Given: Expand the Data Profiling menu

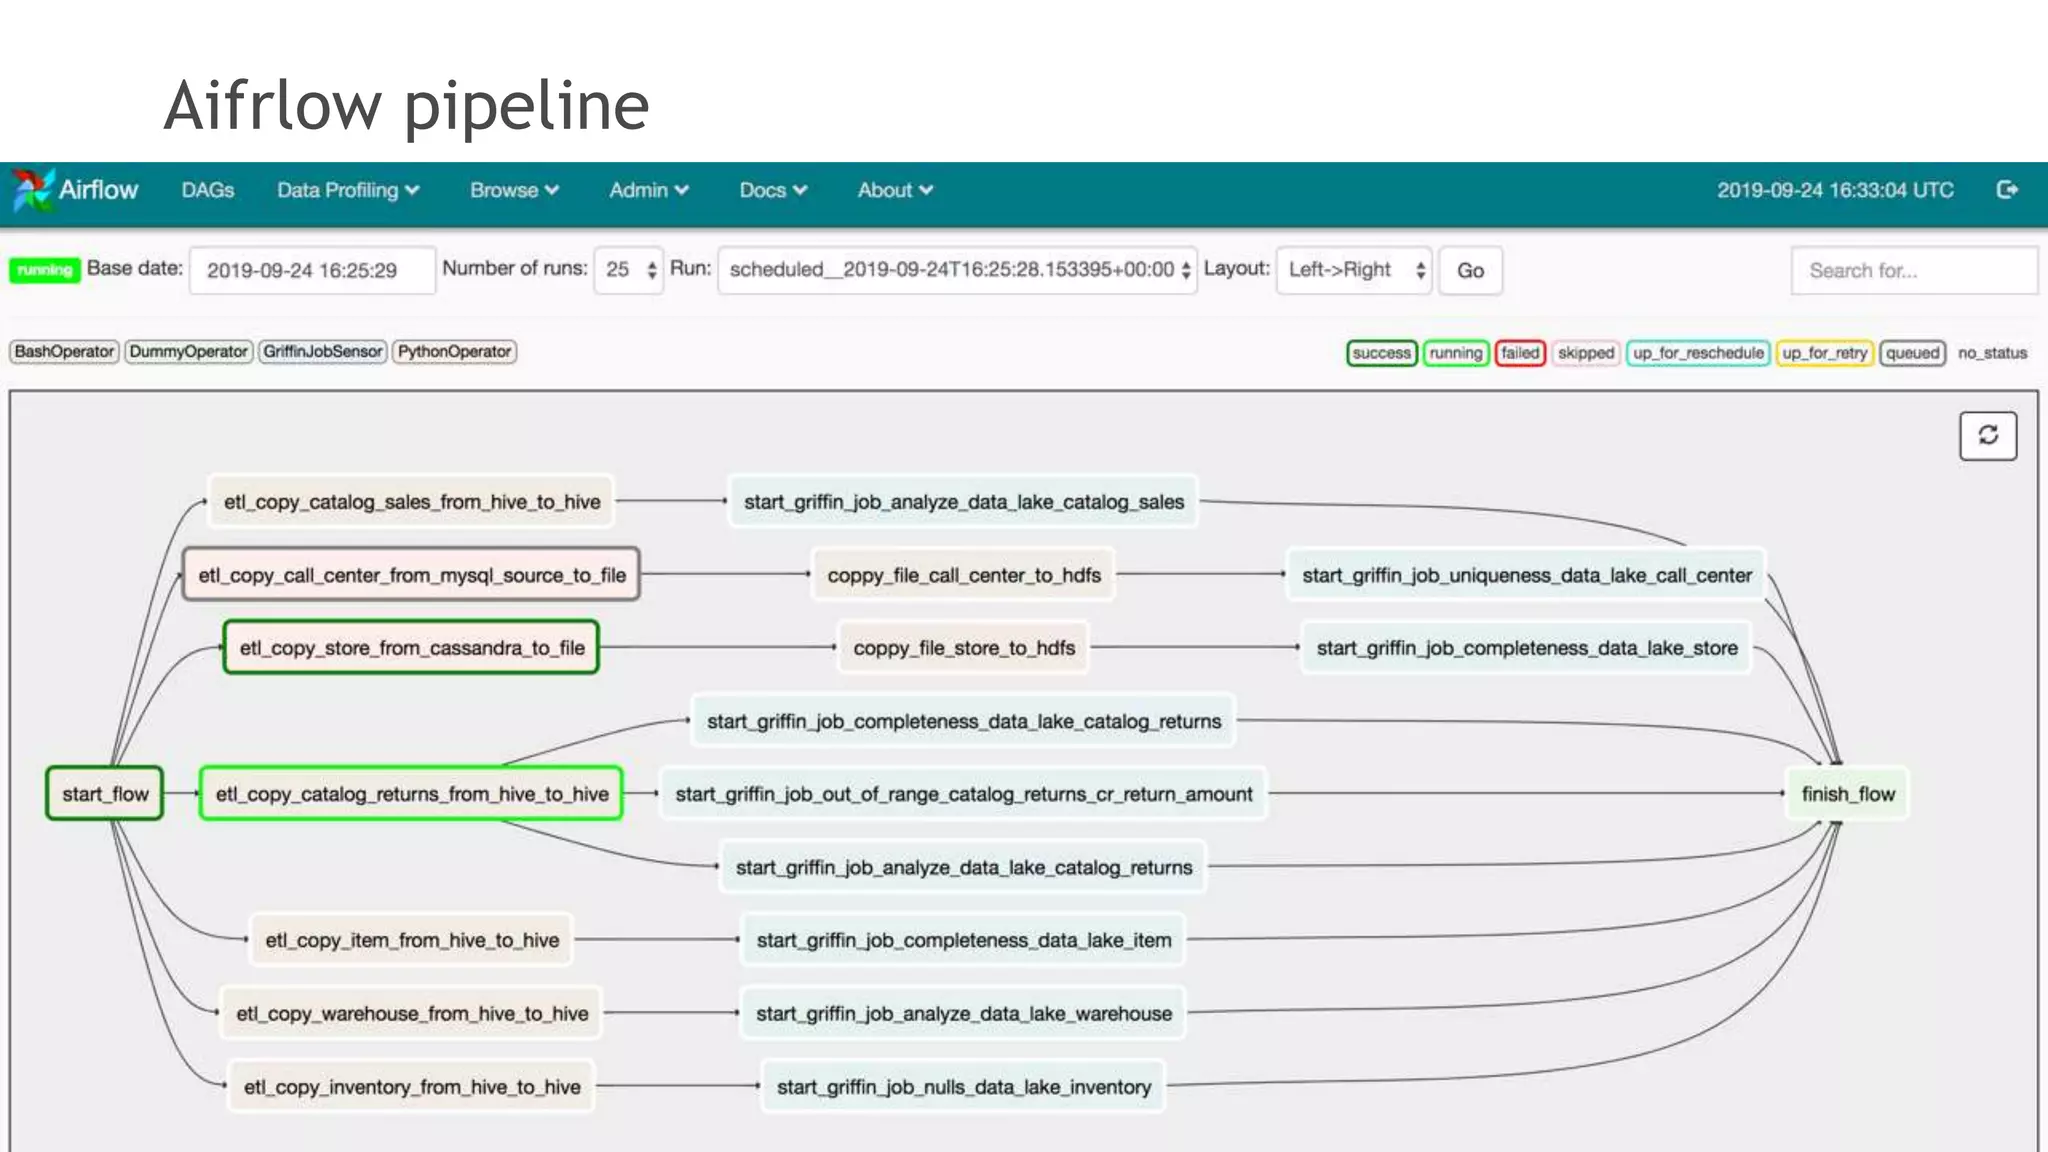Looking at the screenshot, I should [x=348, y=190].
